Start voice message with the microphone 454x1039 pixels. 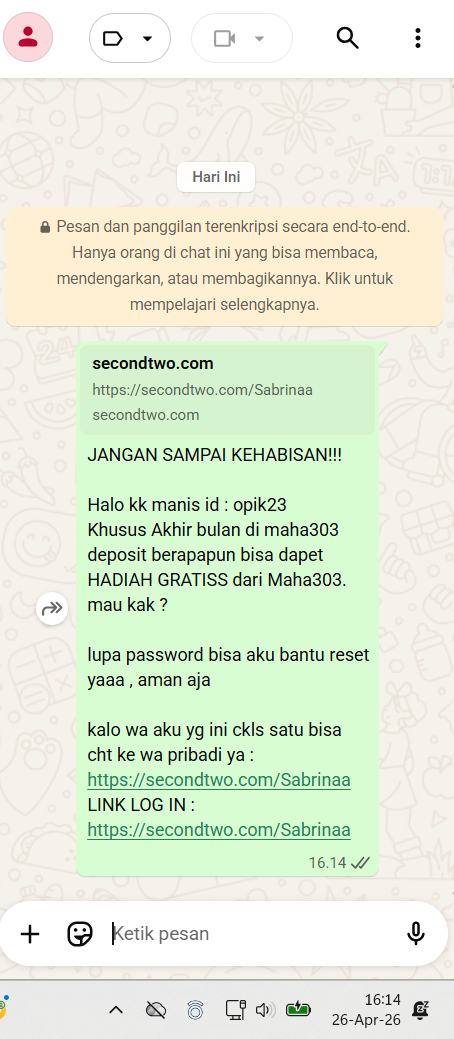point(416,934)
